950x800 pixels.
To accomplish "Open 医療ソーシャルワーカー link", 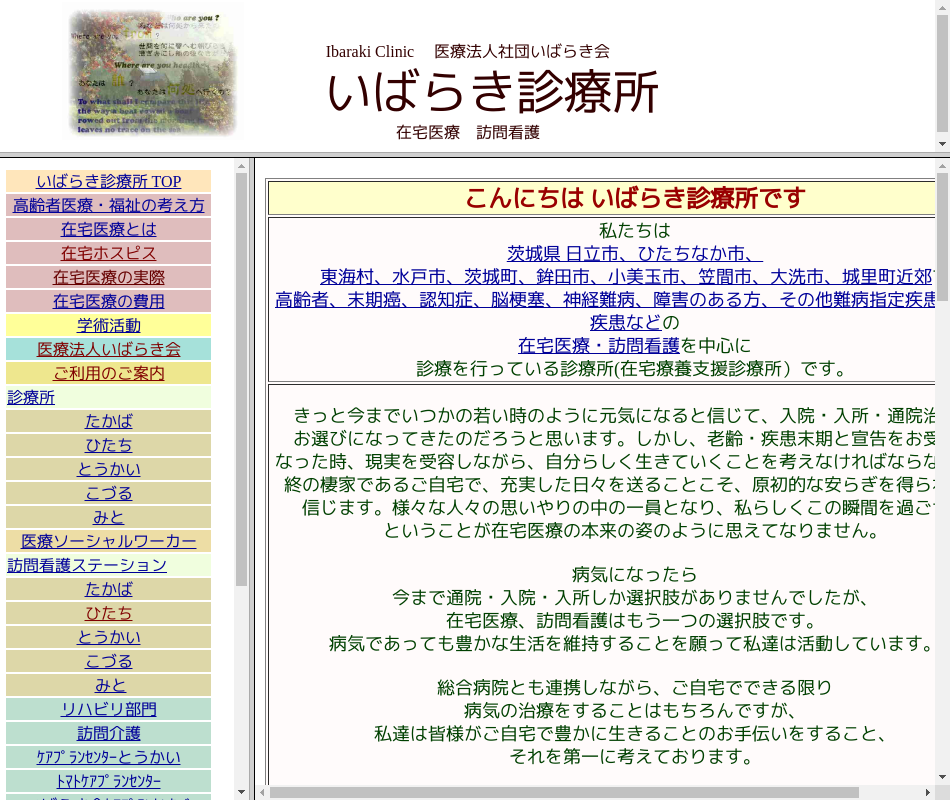I will point(108,541).
